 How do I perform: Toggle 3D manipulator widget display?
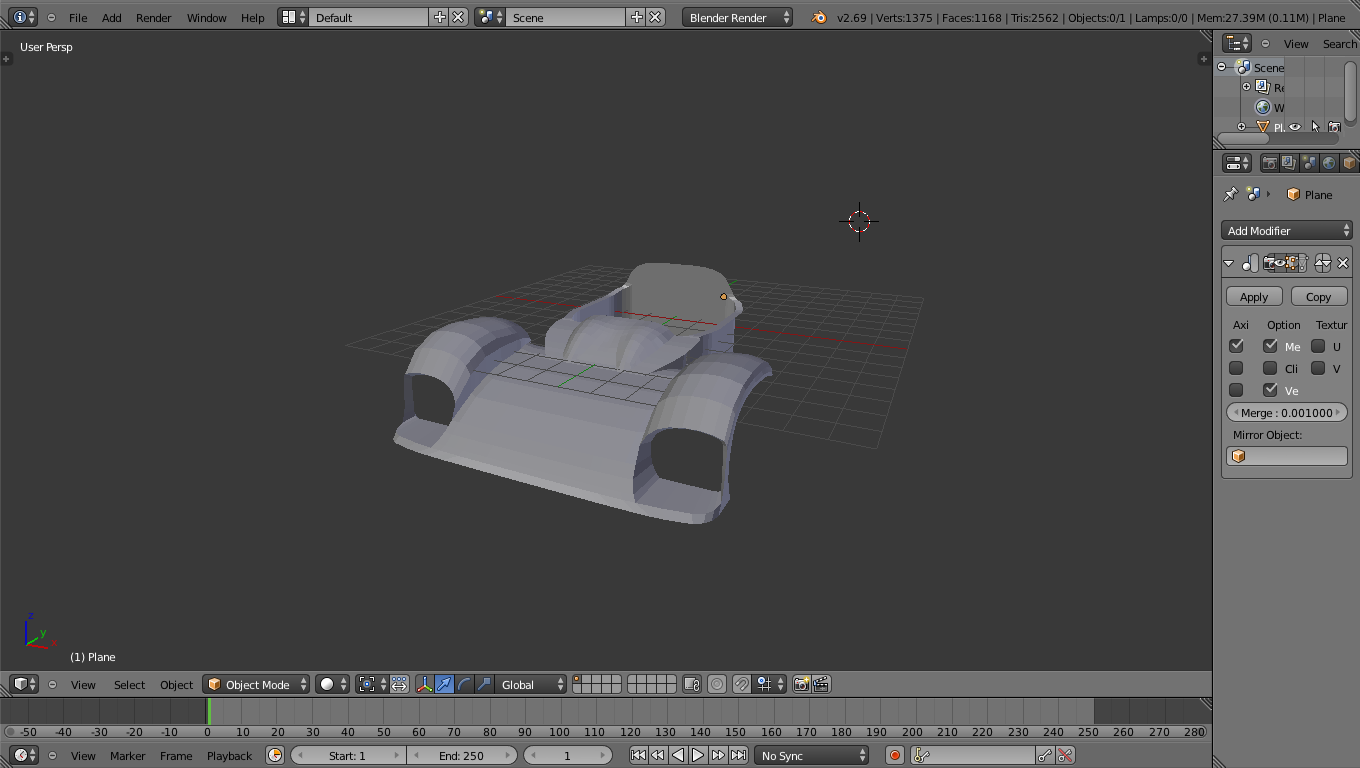[424, 684]
